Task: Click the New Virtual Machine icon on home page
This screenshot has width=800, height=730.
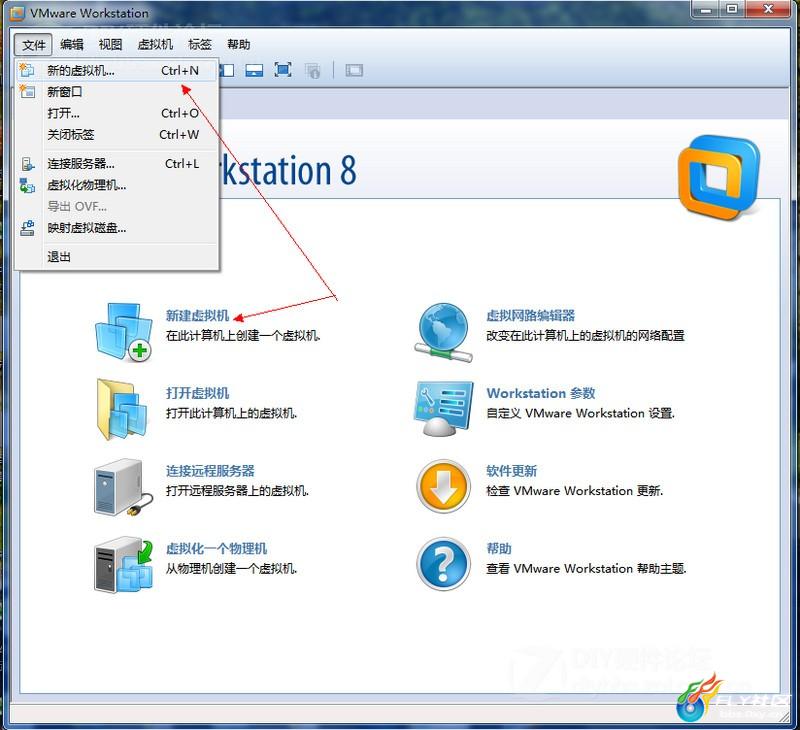Action: (123, 332)
